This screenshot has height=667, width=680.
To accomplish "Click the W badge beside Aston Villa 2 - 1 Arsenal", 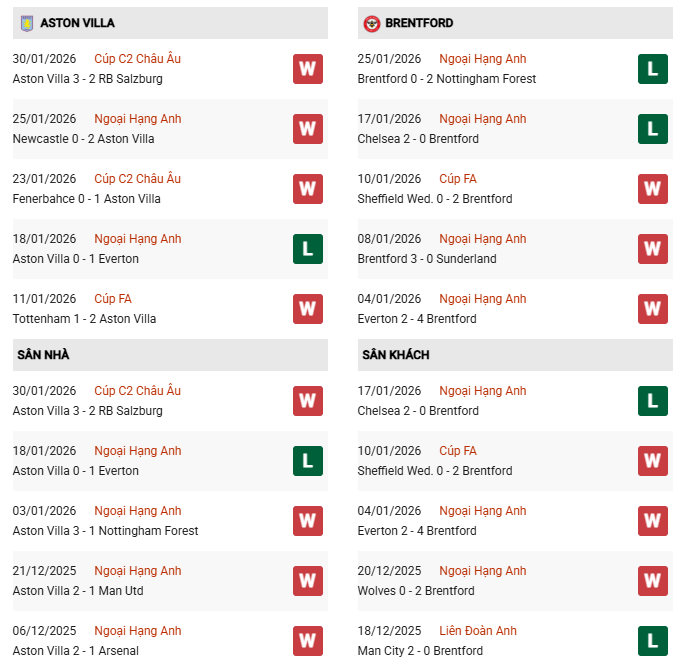I will point(307,641).
